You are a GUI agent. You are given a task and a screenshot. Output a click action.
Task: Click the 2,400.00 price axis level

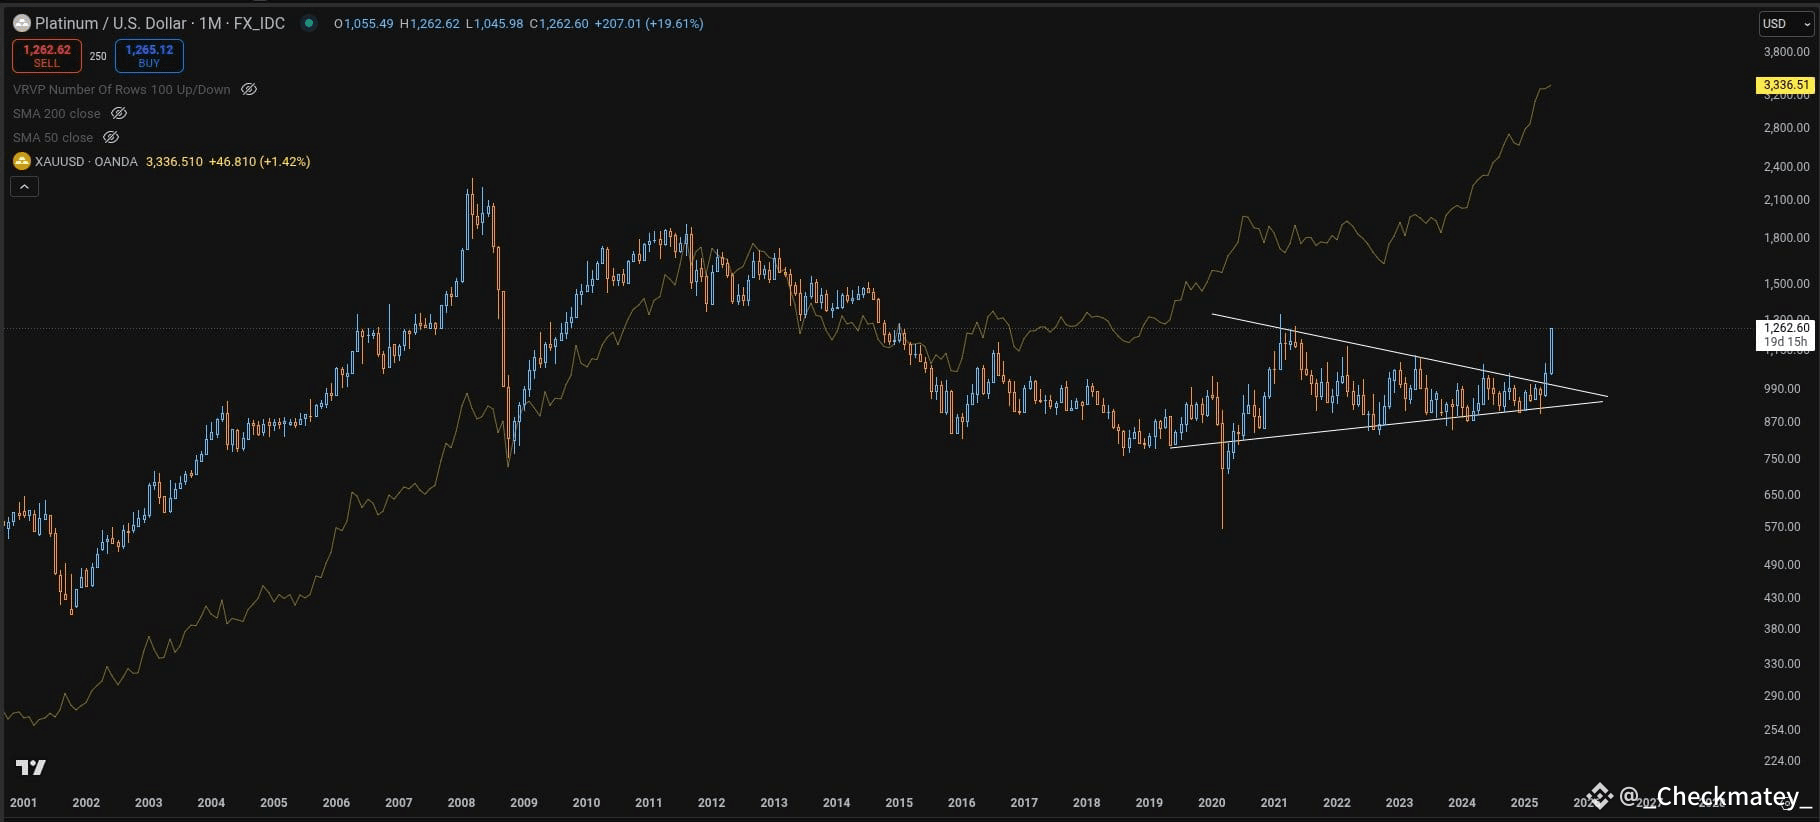coord(1786,167)
